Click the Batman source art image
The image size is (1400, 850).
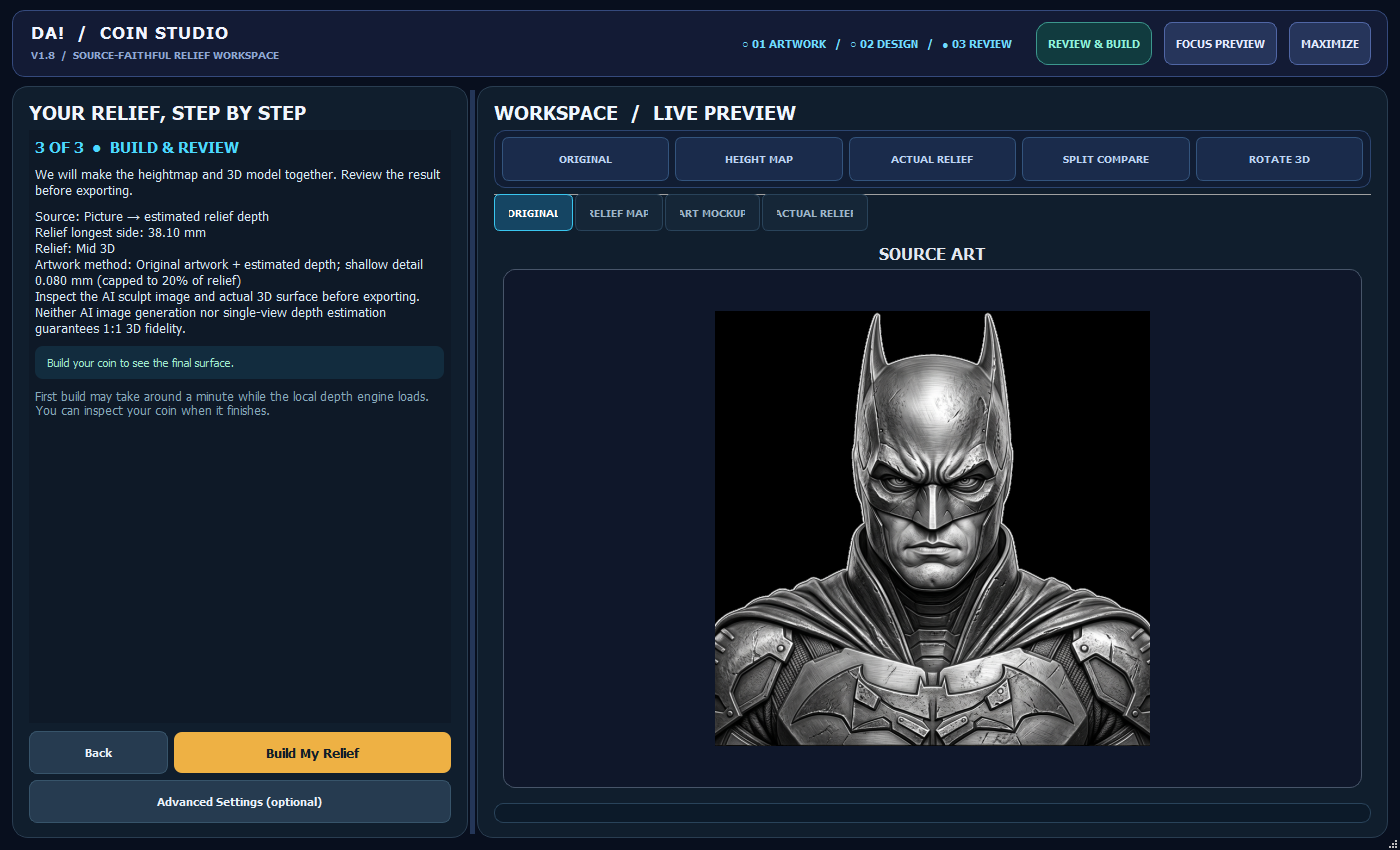coord(932,528)
